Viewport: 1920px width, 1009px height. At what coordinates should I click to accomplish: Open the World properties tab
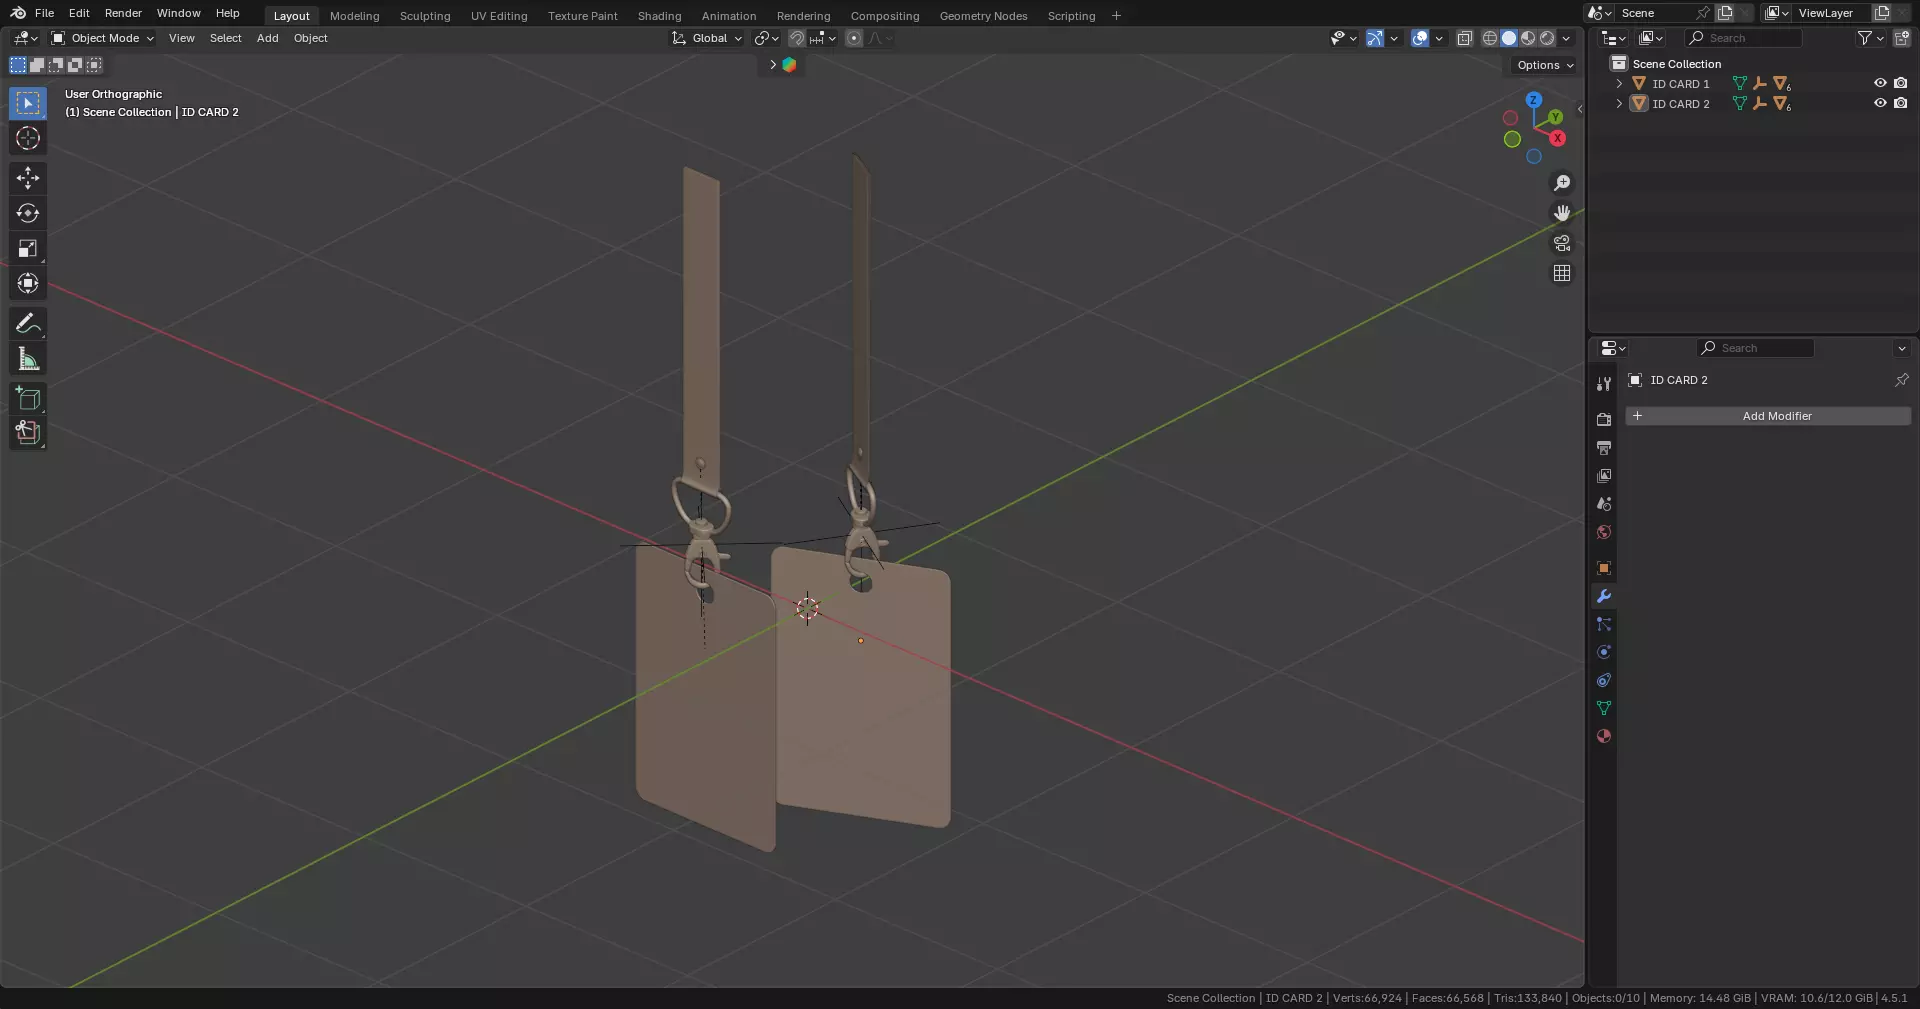pos(1604,532)
